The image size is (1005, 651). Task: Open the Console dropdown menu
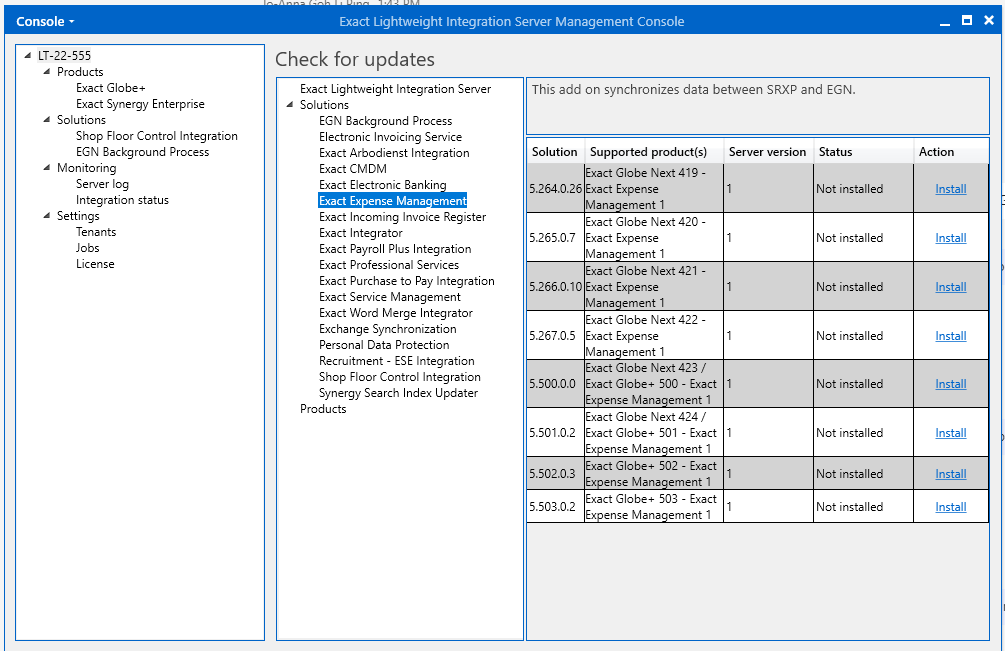(45, 21)
